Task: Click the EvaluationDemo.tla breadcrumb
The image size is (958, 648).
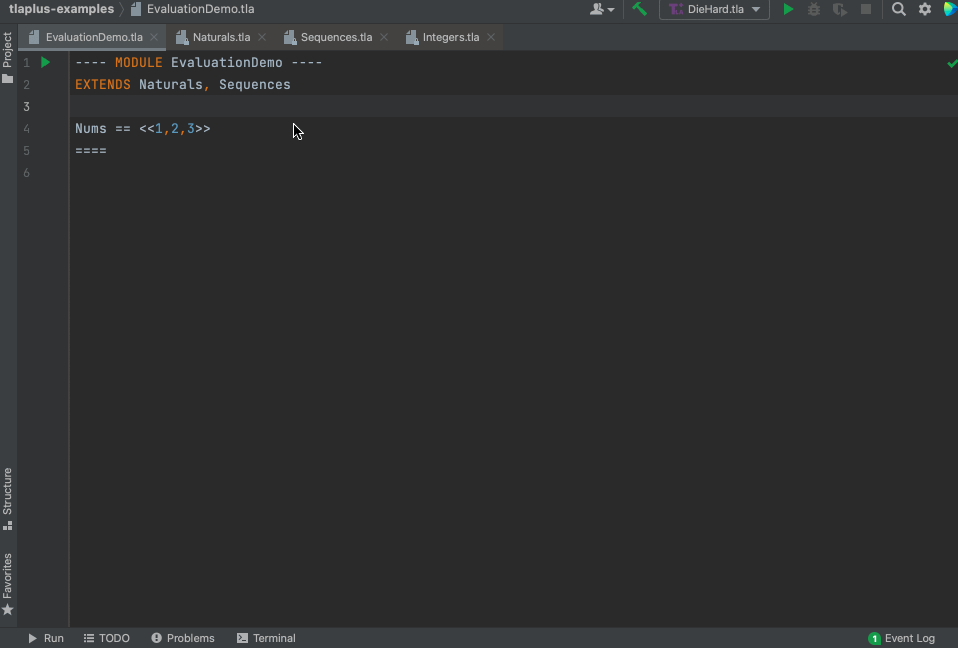Action: point(193,9)
